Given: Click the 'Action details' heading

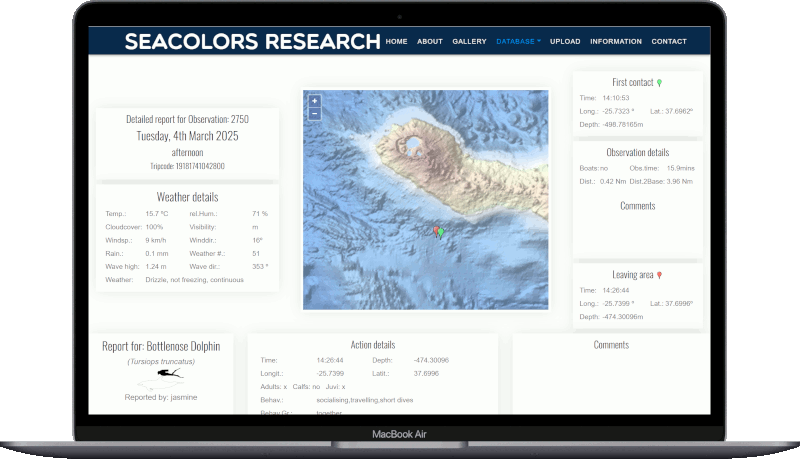Looking at the screenshot, I should click(x=373, y=345).
